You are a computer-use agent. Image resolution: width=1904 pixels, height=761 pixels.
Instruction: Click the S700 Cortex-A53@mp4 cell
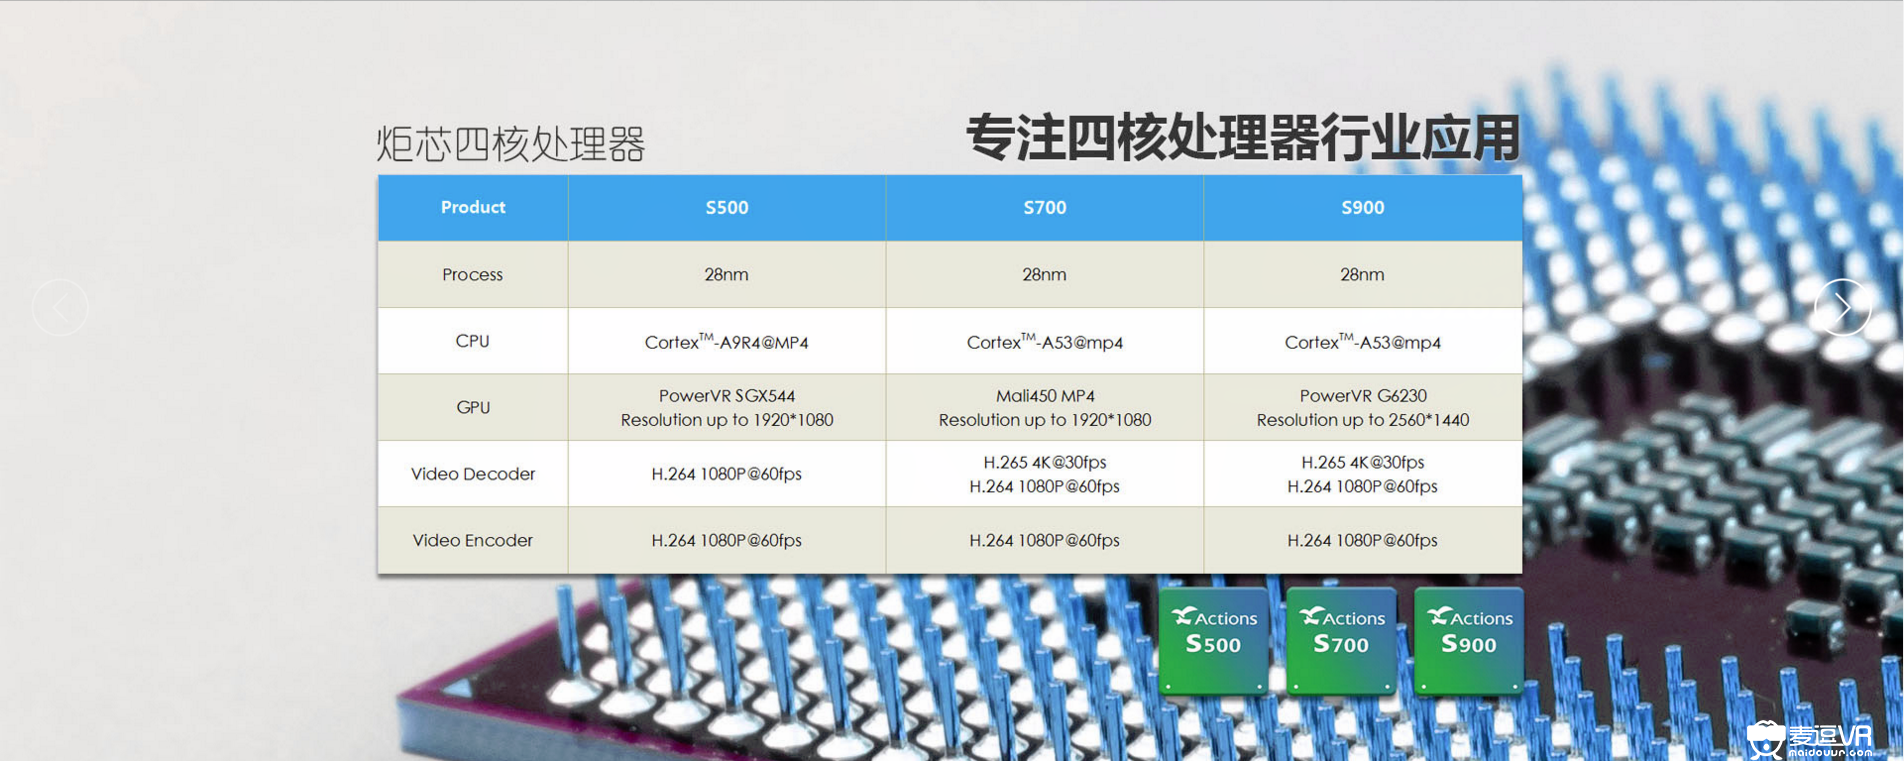[x=1045, y=341]
